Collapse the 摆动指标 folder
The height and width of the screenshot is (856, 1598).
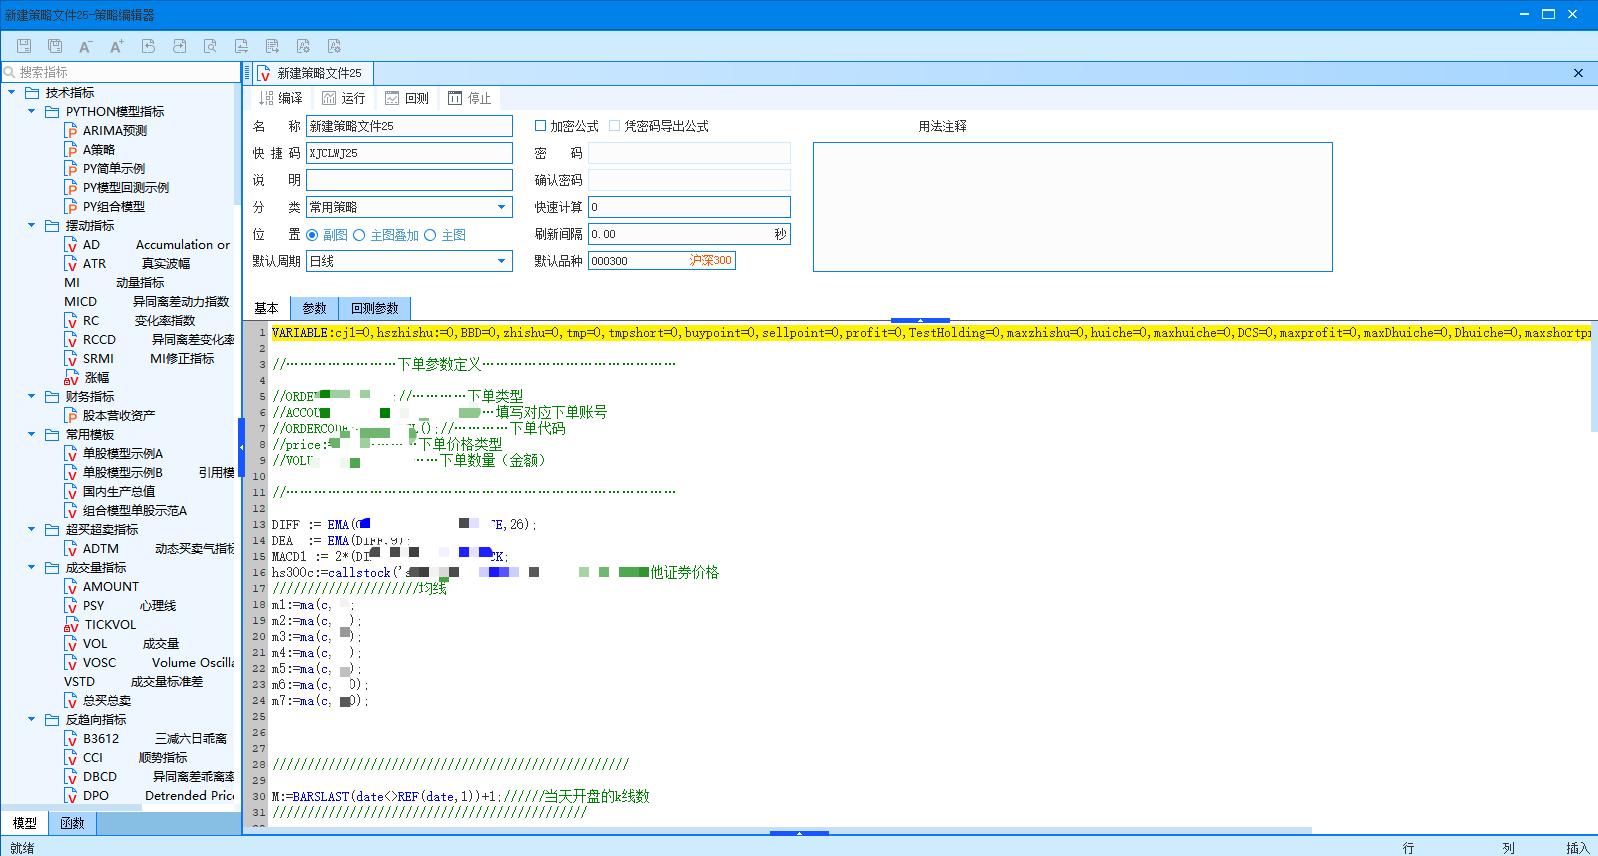tap(31, 225)
